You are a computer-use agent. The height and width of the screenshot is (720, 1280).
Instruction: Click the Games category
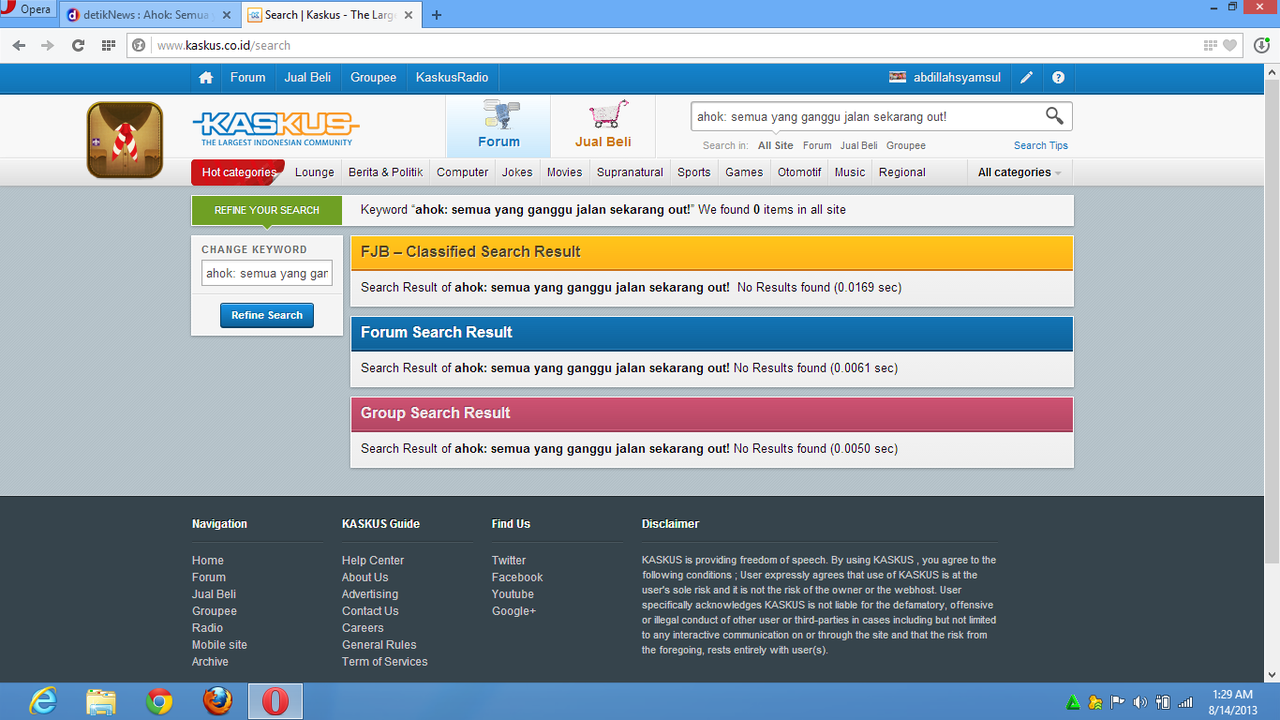click(x=744, y=172)
